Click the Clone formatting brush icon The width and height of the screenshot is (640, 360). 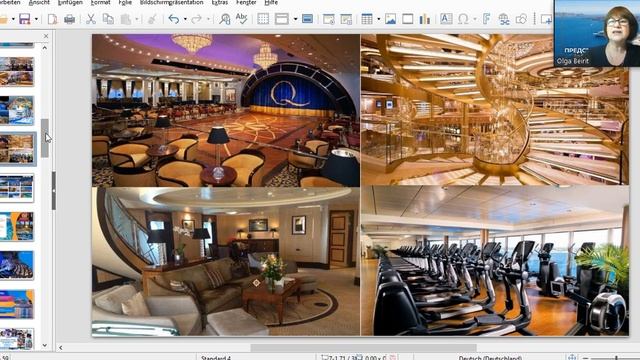(152, 19)
